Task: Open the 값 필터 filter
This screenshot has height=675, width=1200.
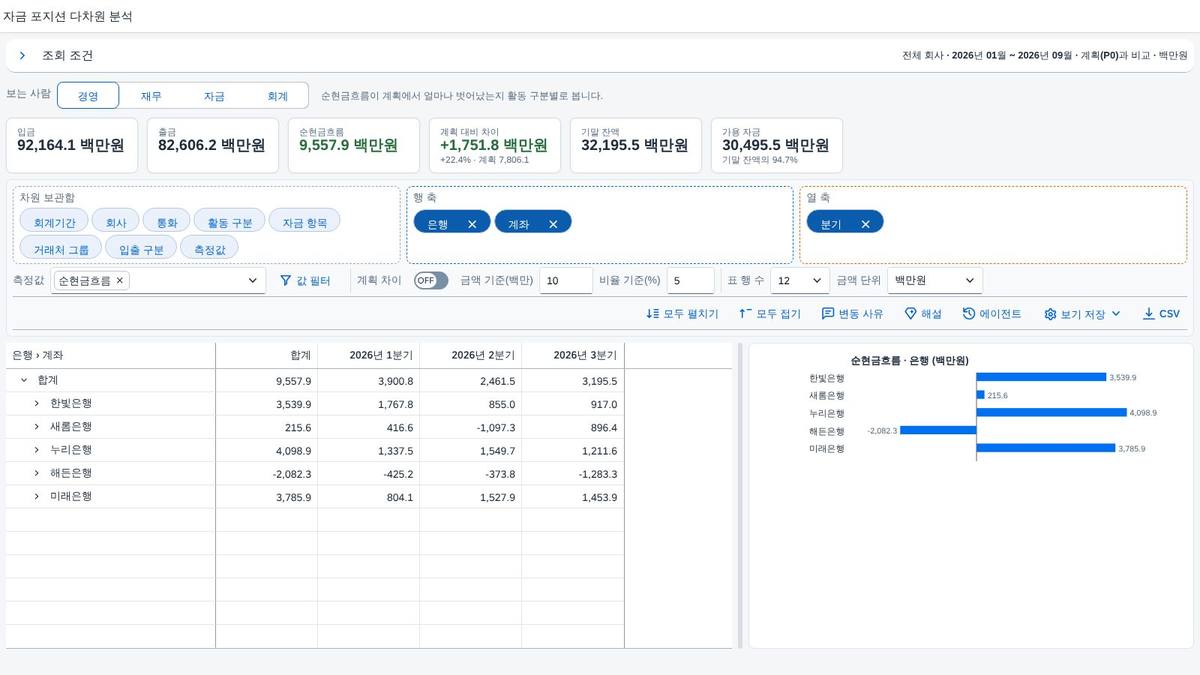Action: pyautogui.click(x=305, y=281)
